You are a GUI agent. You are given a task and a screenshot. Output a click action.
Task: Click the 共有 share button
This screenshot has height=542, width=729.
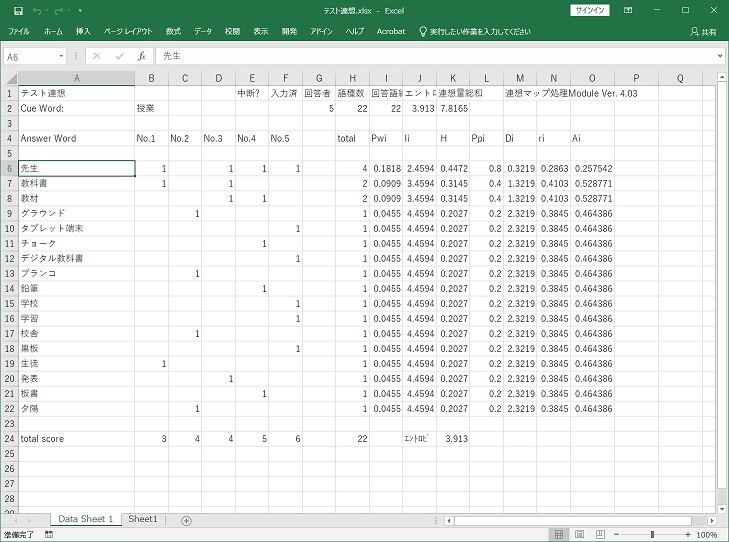tap(703, 32)
